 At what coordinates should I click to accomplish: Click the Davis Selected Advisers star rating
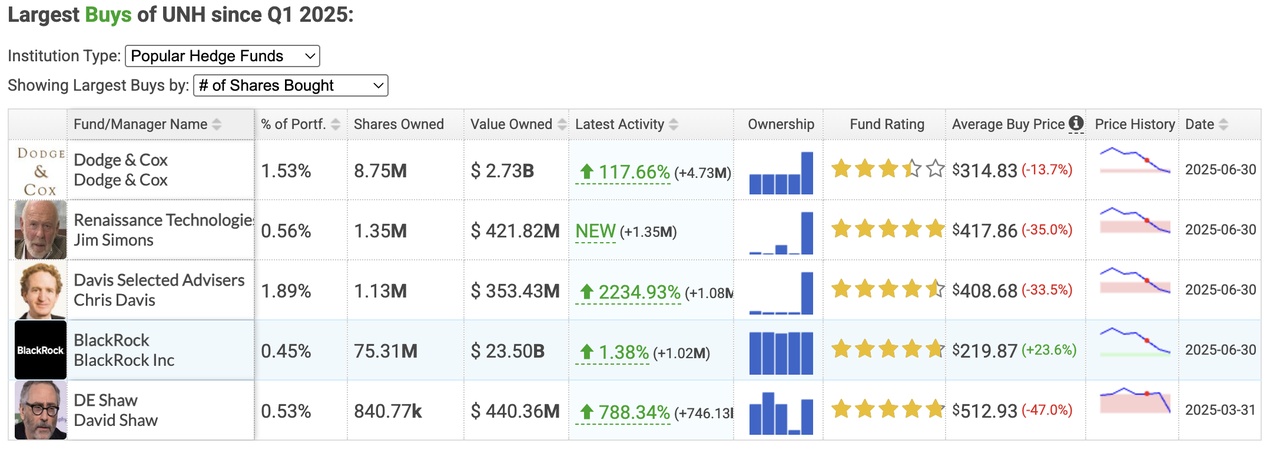888,289
